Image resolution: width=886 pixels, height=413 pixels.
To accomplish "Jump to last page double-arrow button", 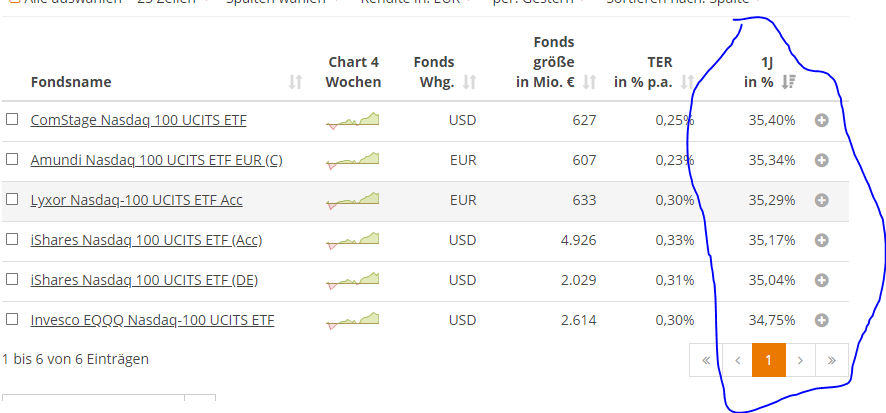I will 832,360.
